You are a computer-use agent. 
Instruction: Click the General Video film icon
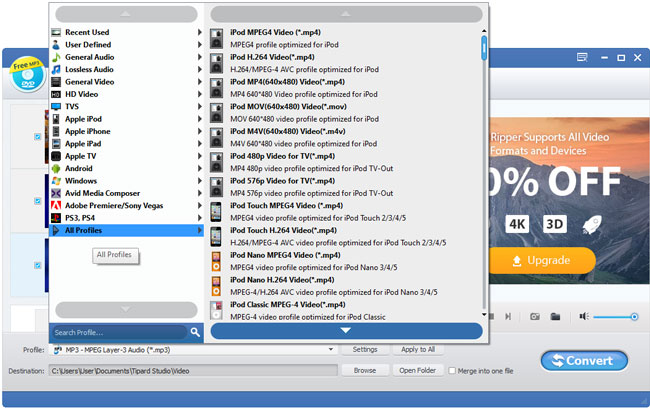coord(56,82)
